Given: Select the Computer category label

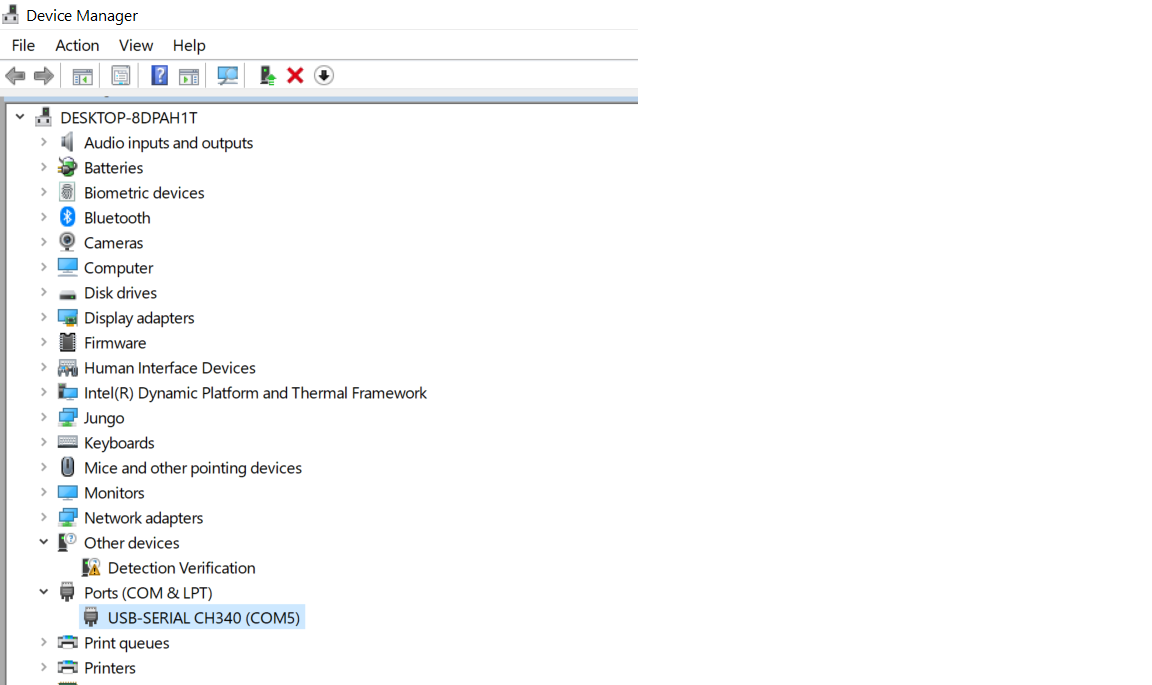Looking at the screenshot, I should coord(118,268).
